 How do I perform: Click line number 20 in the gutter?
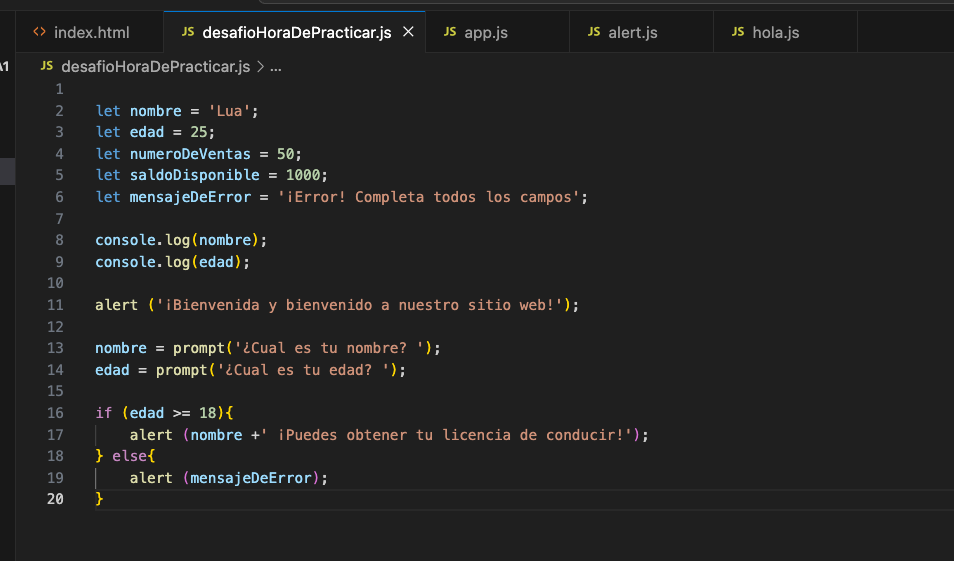[55, 499]
